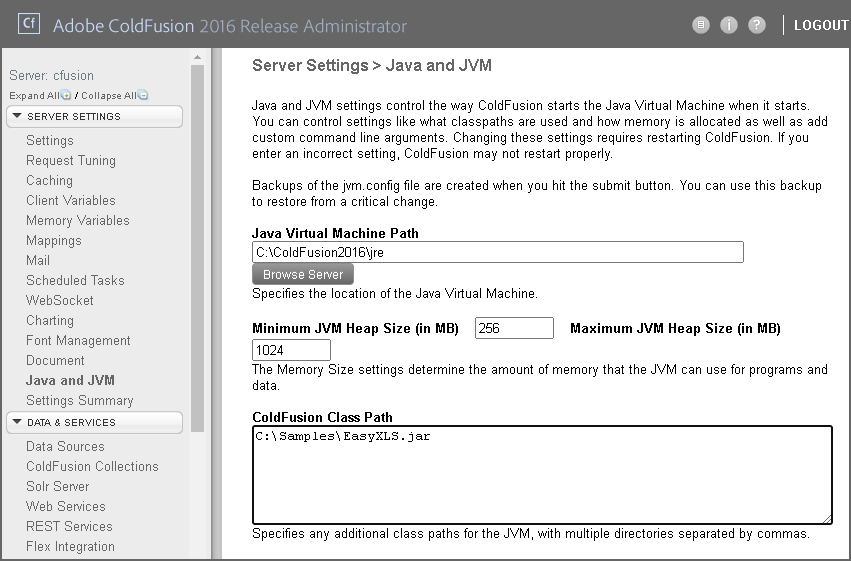Collapse the DATA & SERVICES section
The height and width of the screenshot is (561, 851).
94,423
